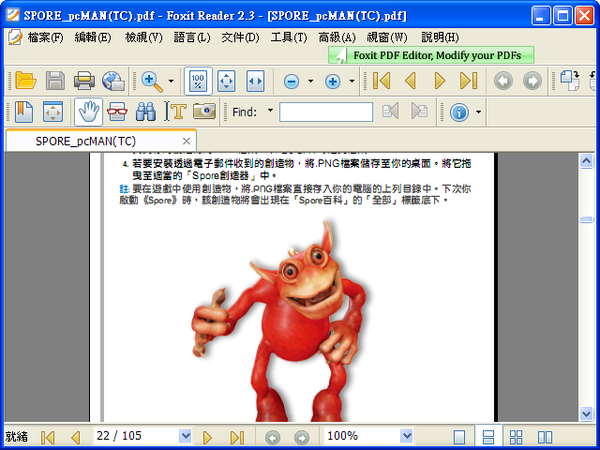This screenshot has width=600, height=450.
Task: Switch to the SPORE_pcMAN(TC) tab
Action: coord(86,141)
